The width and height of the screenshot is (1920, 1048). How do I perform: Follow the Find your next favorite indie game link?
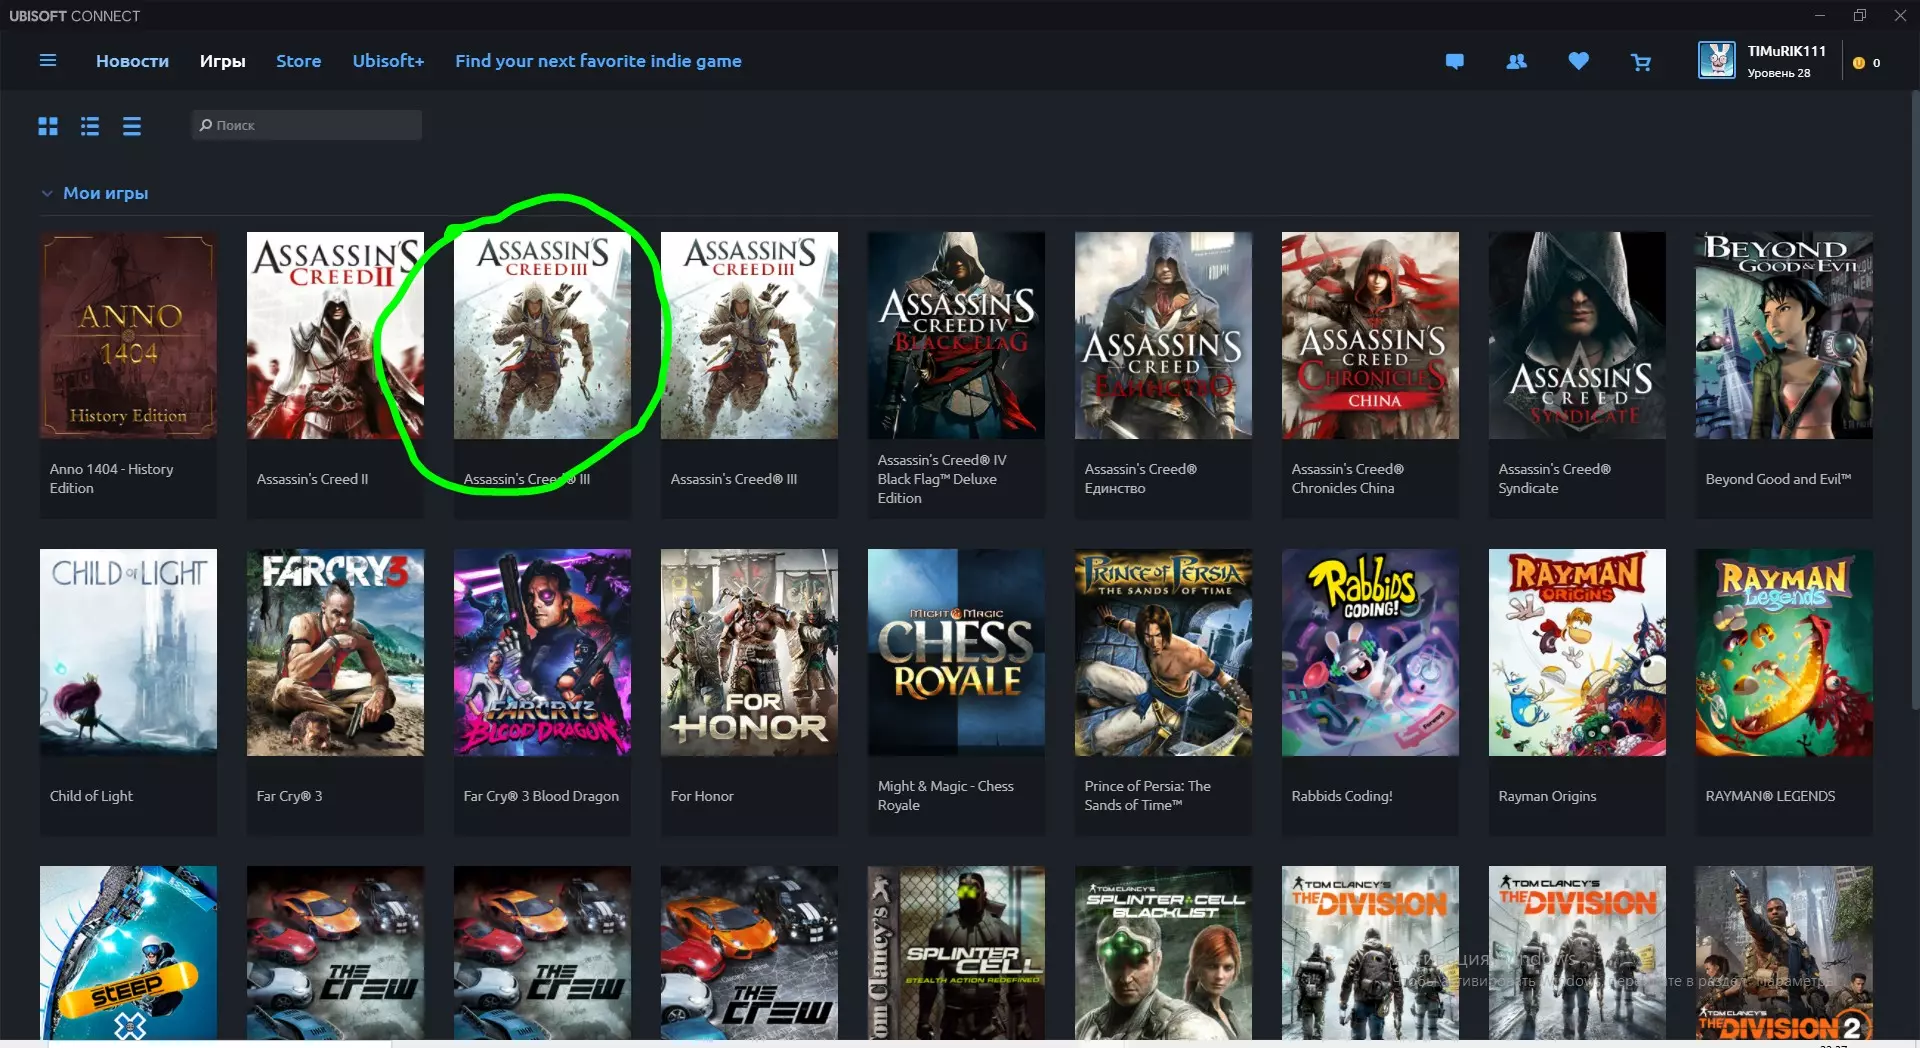598,61
